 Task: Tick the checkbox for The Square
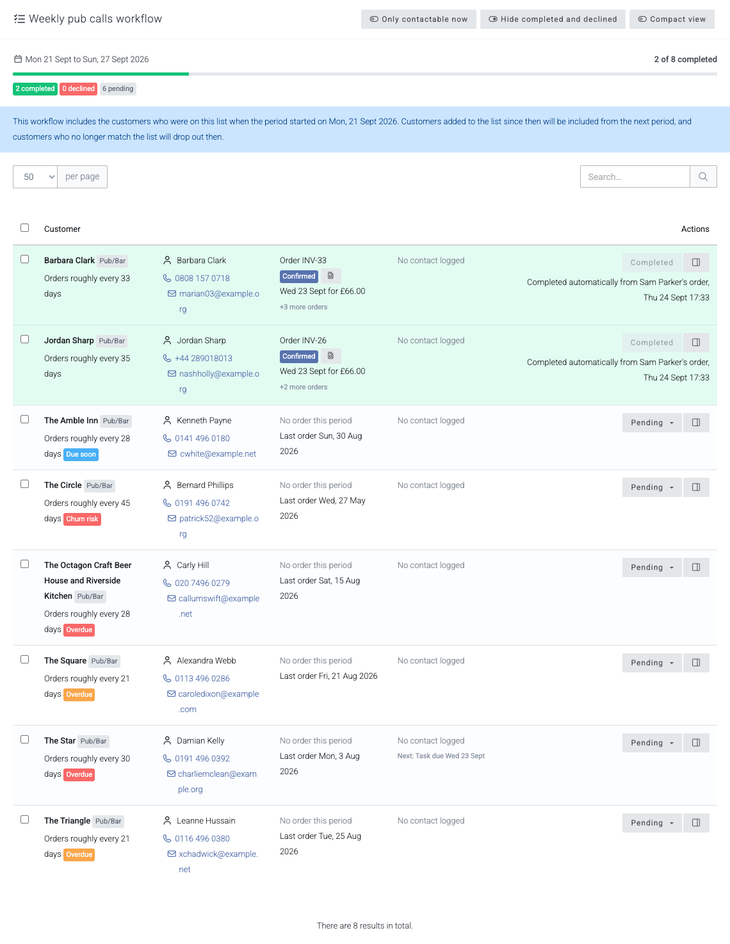click(x=25, y=660)
